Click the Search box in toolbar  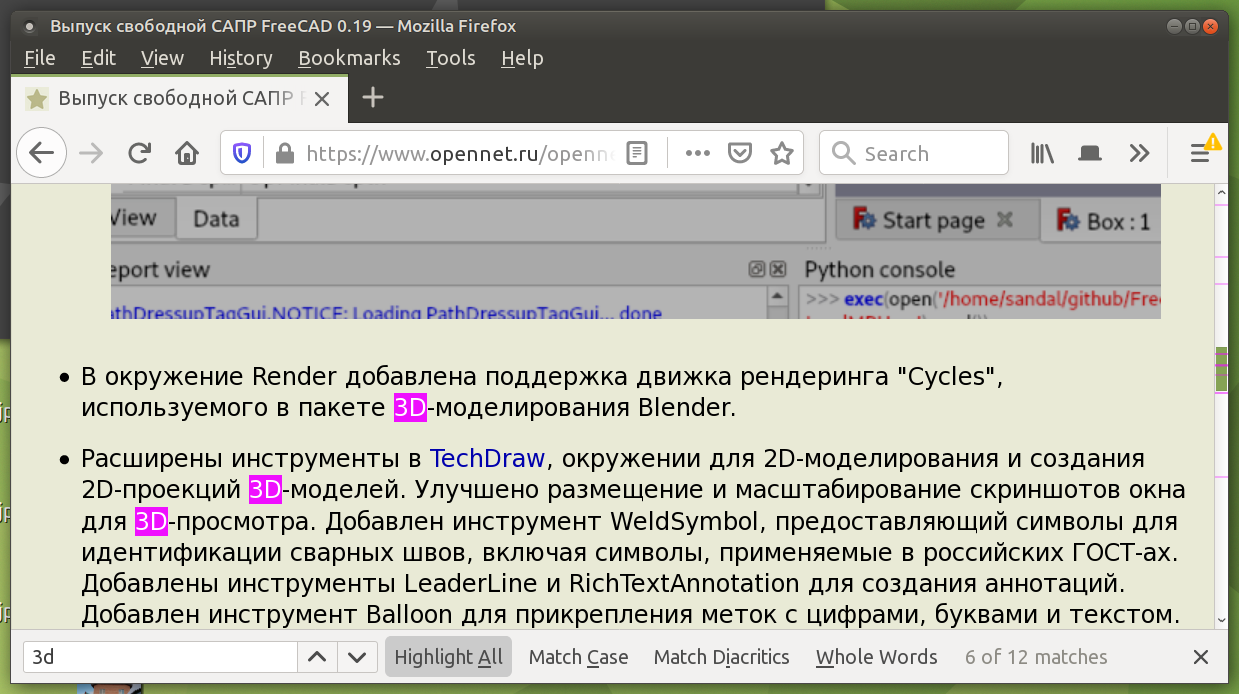pos(914,153)
